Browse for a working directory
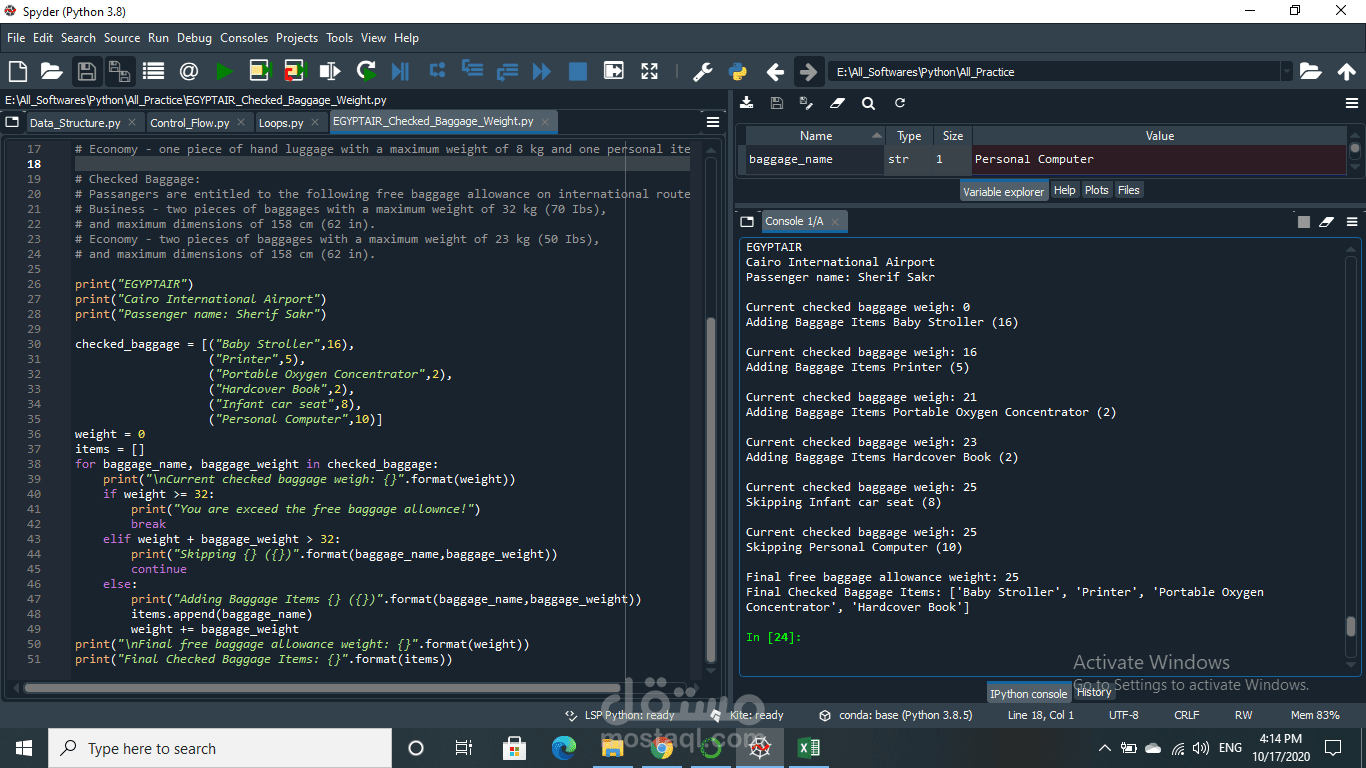 tap(1311, 71)
